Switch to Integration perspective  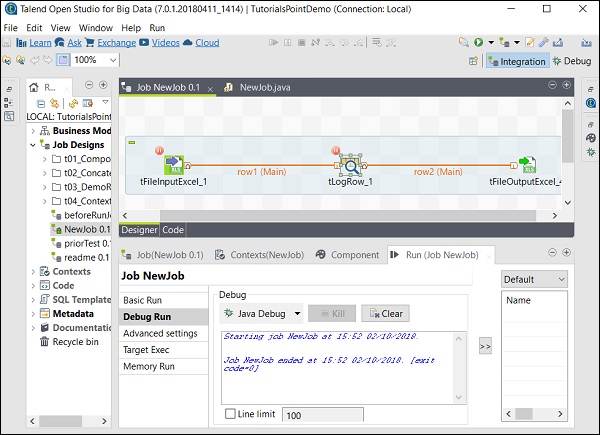tap(517, 61)
